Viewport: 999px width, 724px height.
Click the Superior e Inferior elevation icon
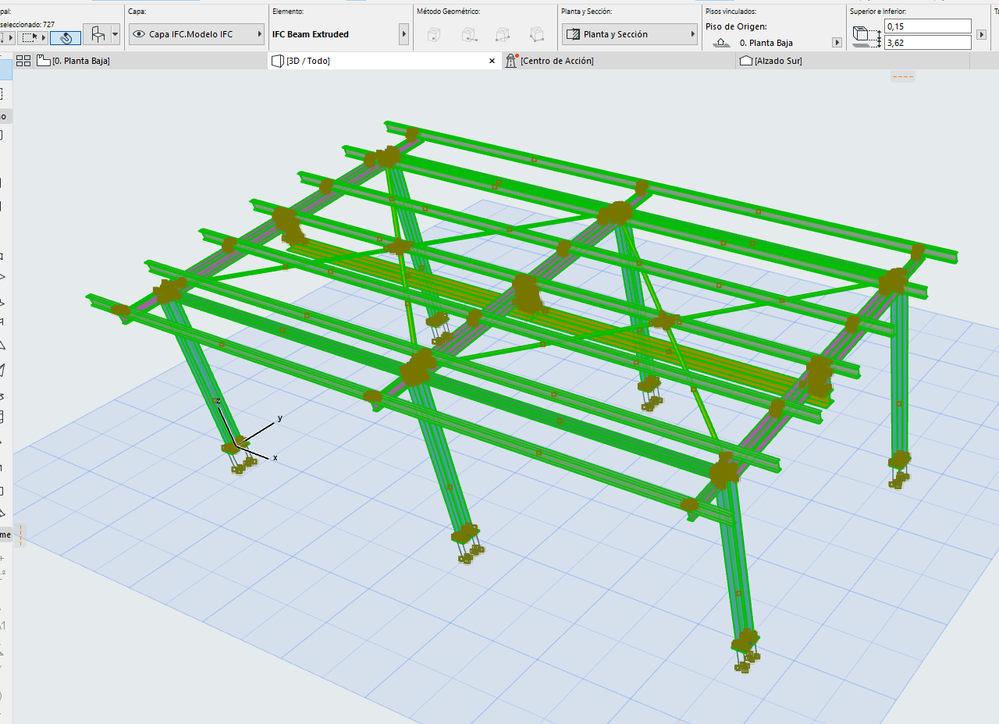[x=864, y=35]
